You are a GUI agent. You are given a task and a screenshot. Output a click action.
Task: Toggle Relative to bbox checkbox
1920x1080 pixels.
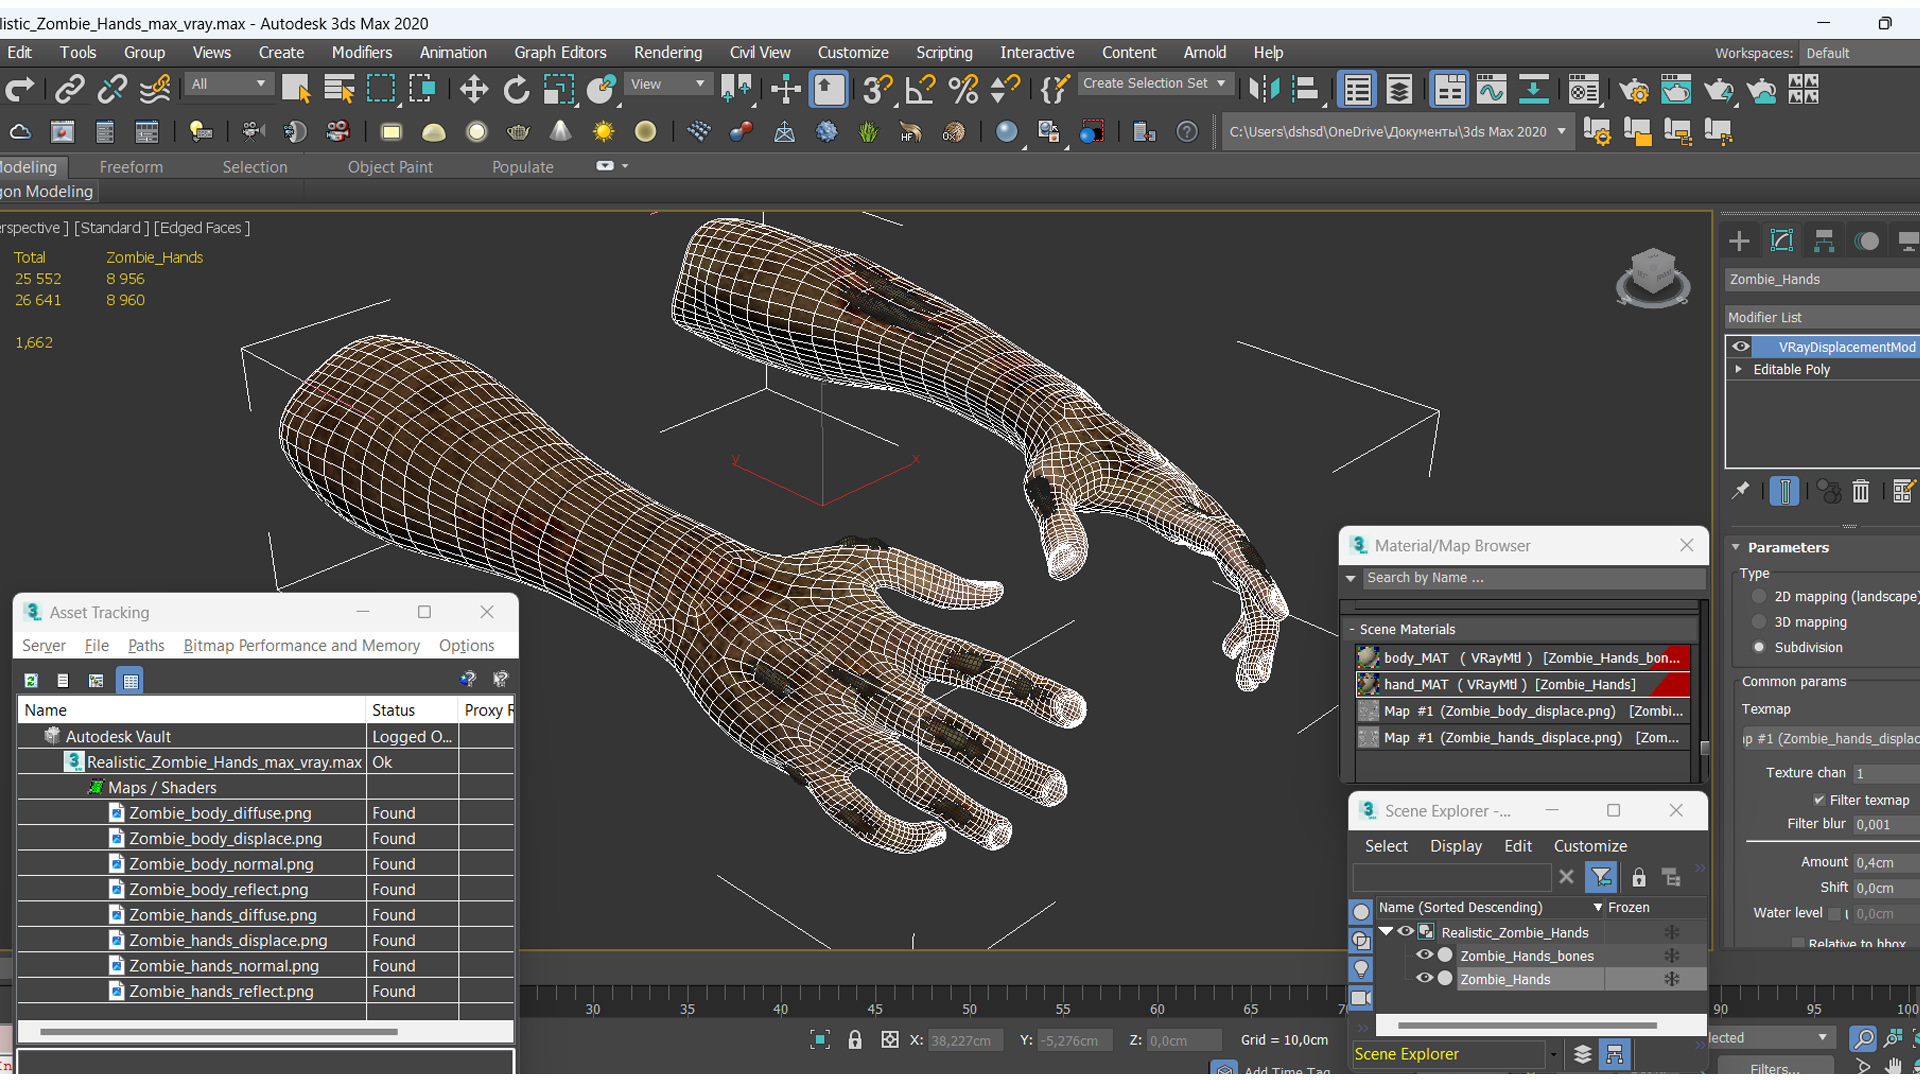(x=1798, y=943)
